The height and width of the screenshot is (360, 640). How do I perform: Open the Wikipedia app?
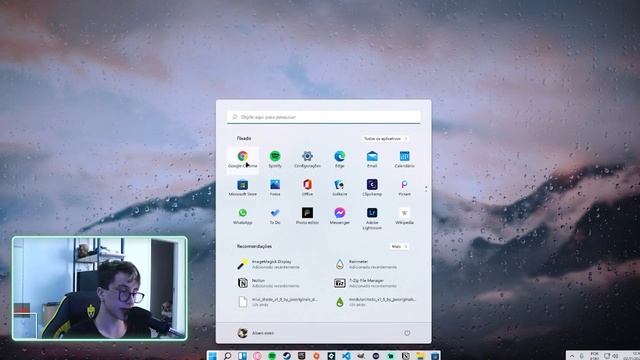[x=404, y=216]
